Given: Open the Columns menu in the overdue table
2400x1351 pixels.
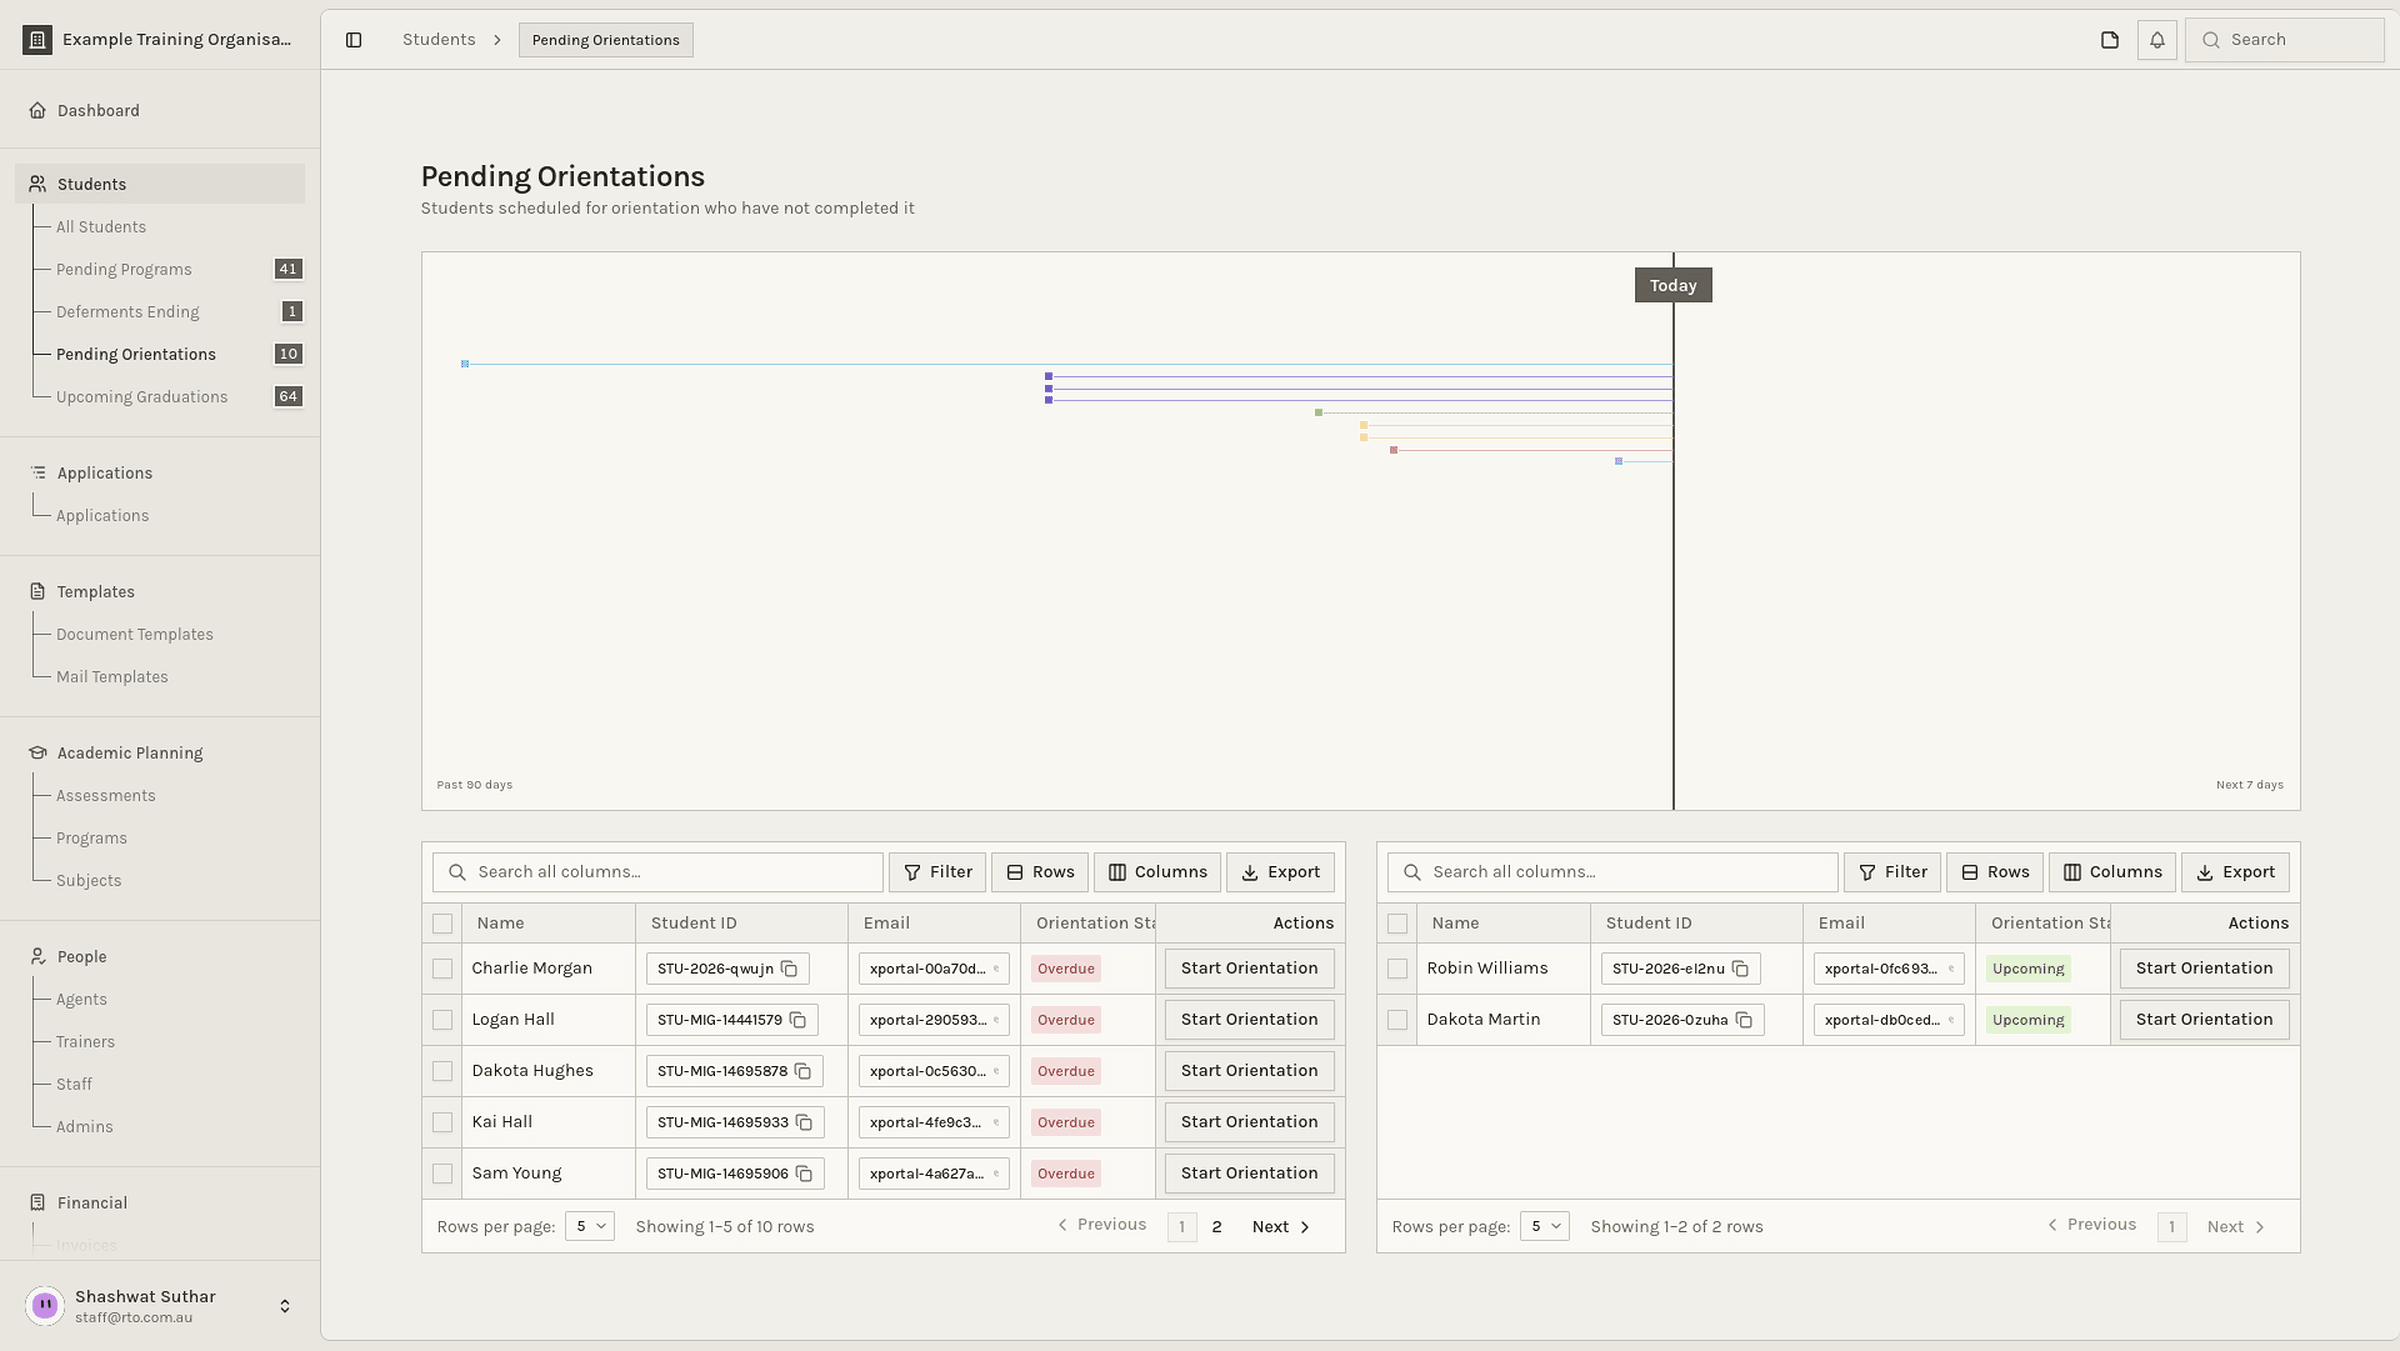Looking at the screenshot, I should tap(1157, 872).
